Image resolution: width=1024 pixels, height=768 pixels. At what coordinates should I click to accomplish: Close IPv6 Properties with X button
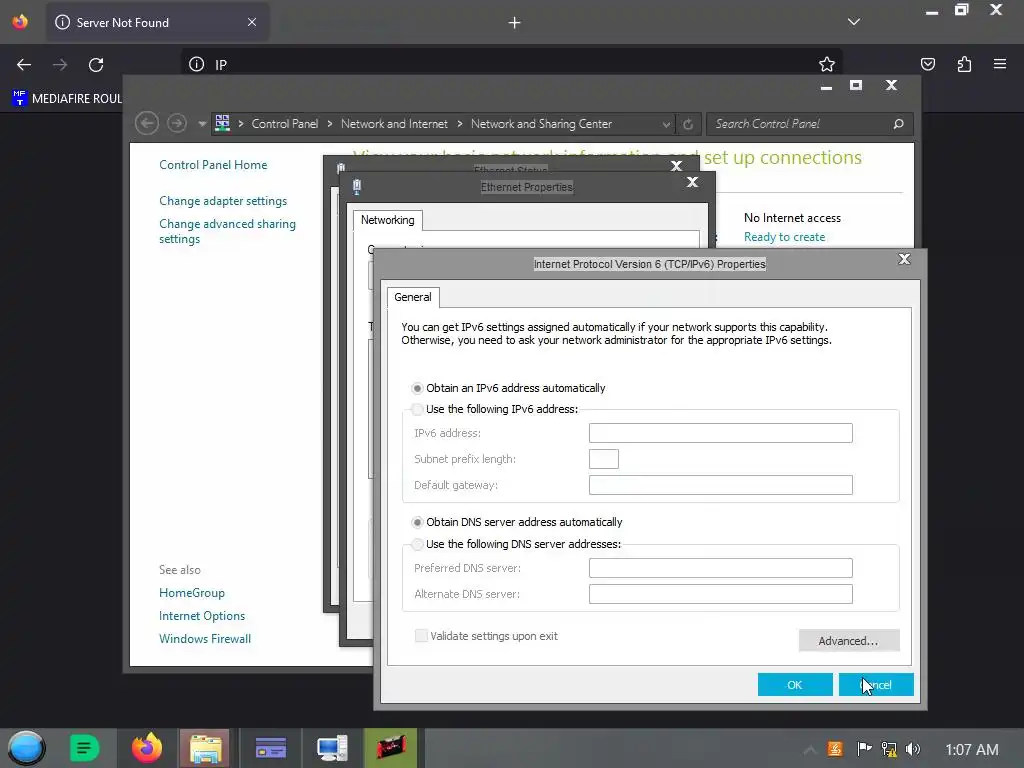tap(904, 259)
